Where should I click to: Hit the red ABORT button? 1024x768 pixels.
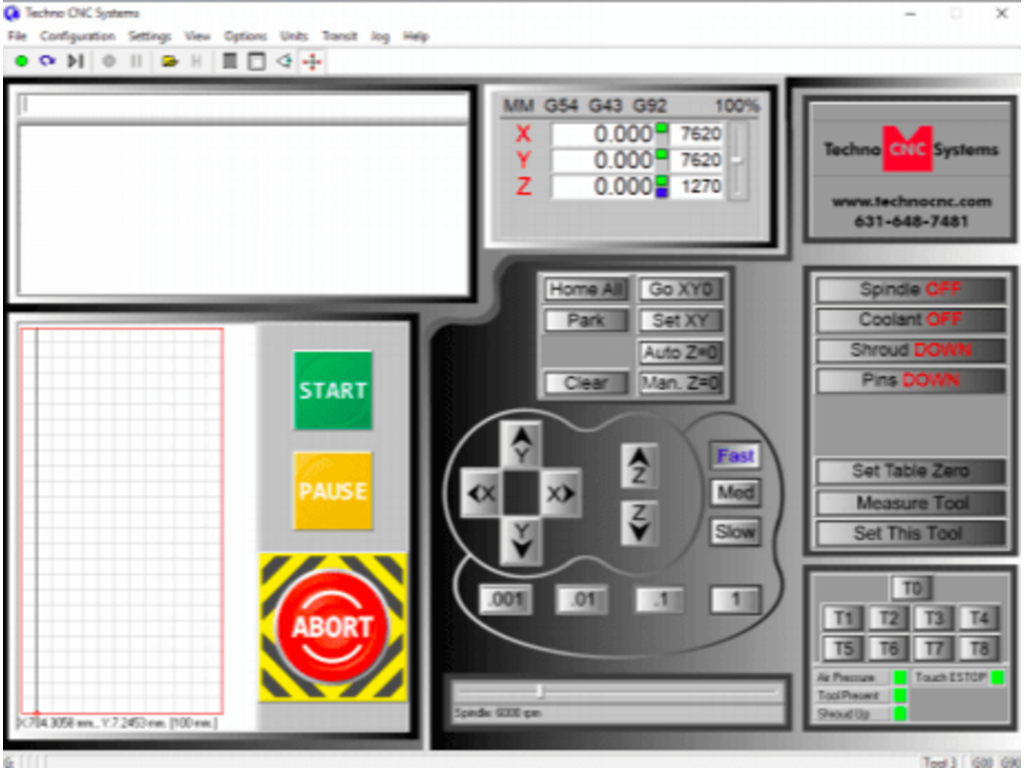click(333, 627)
